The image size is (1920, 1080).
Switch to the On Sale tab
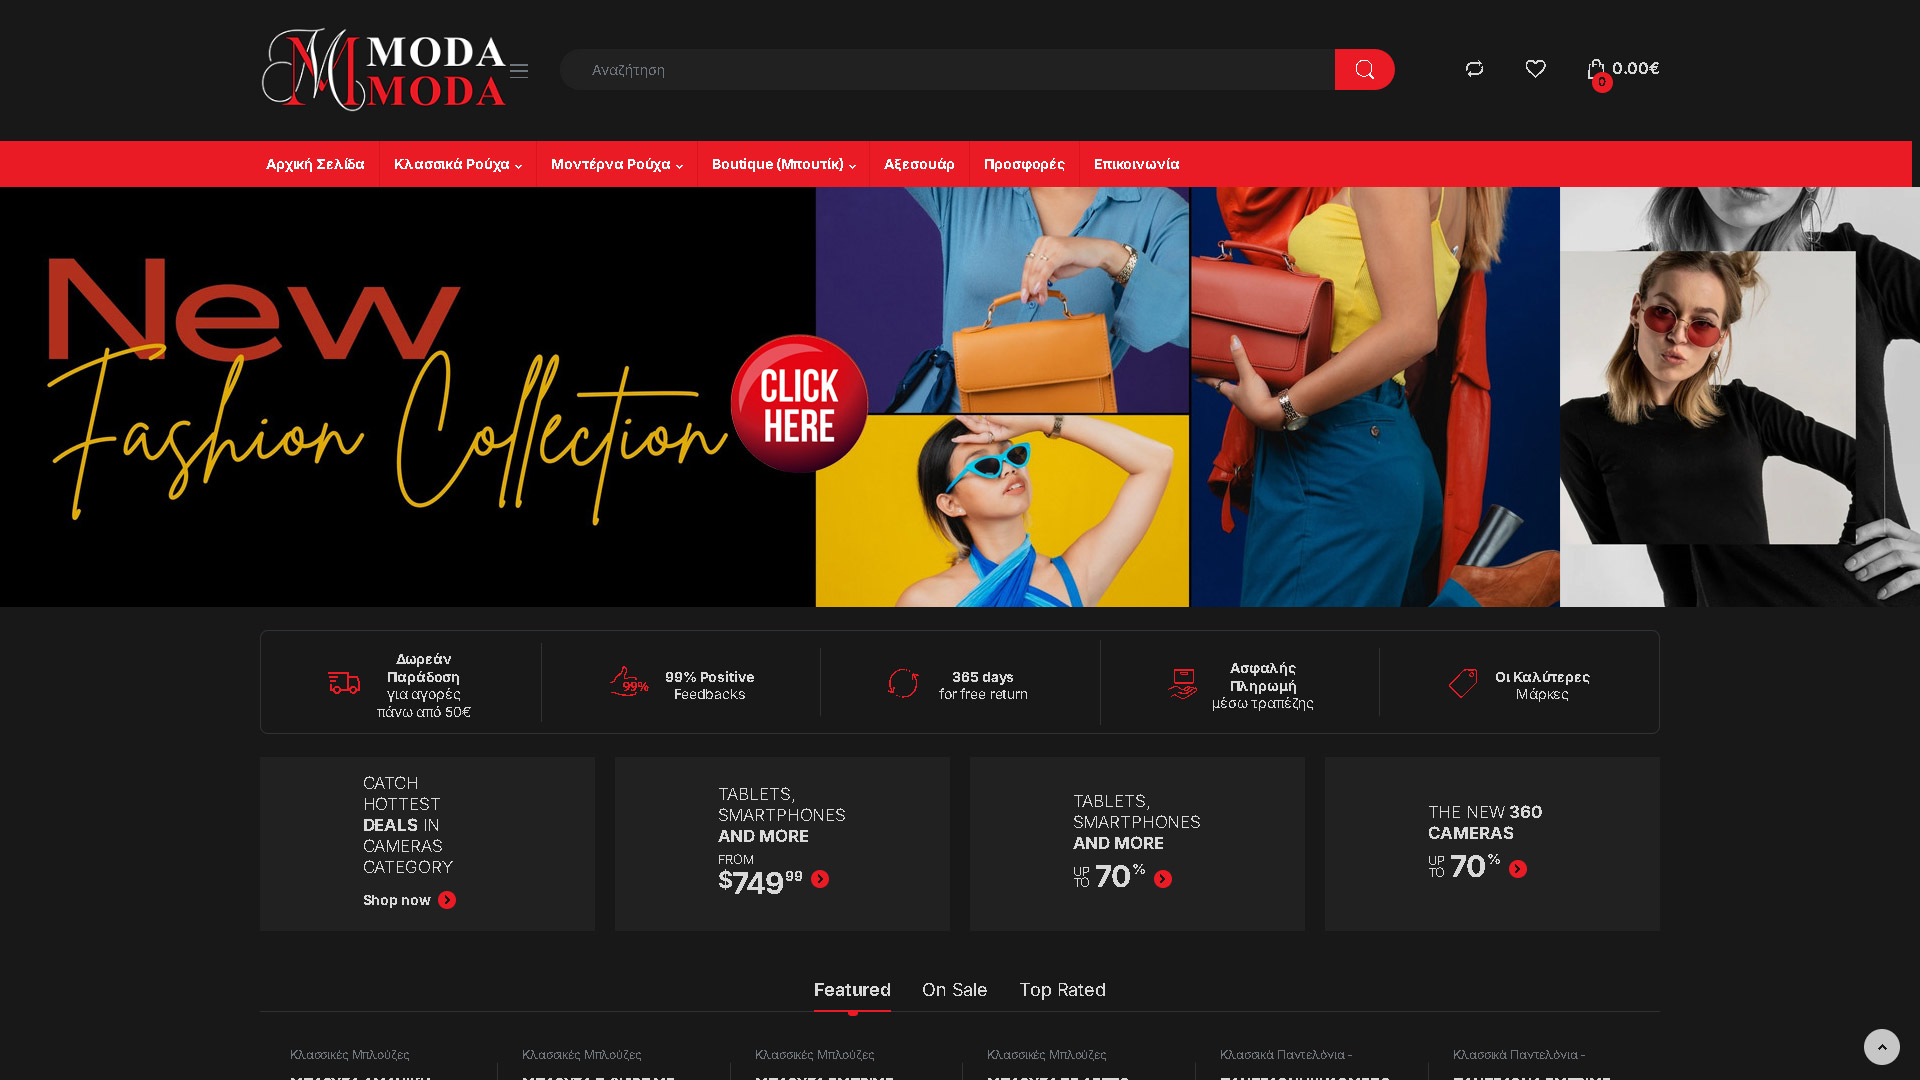click(954, 989)
